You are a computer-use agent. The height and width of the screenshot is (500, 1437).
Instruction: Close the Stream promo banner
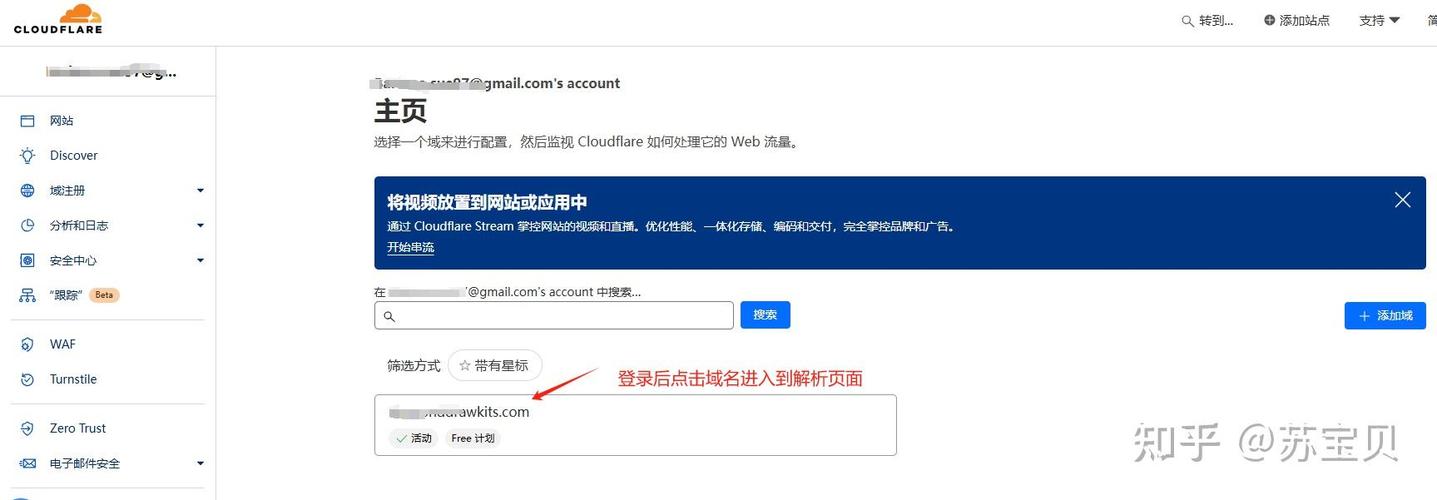[1403, 200]
